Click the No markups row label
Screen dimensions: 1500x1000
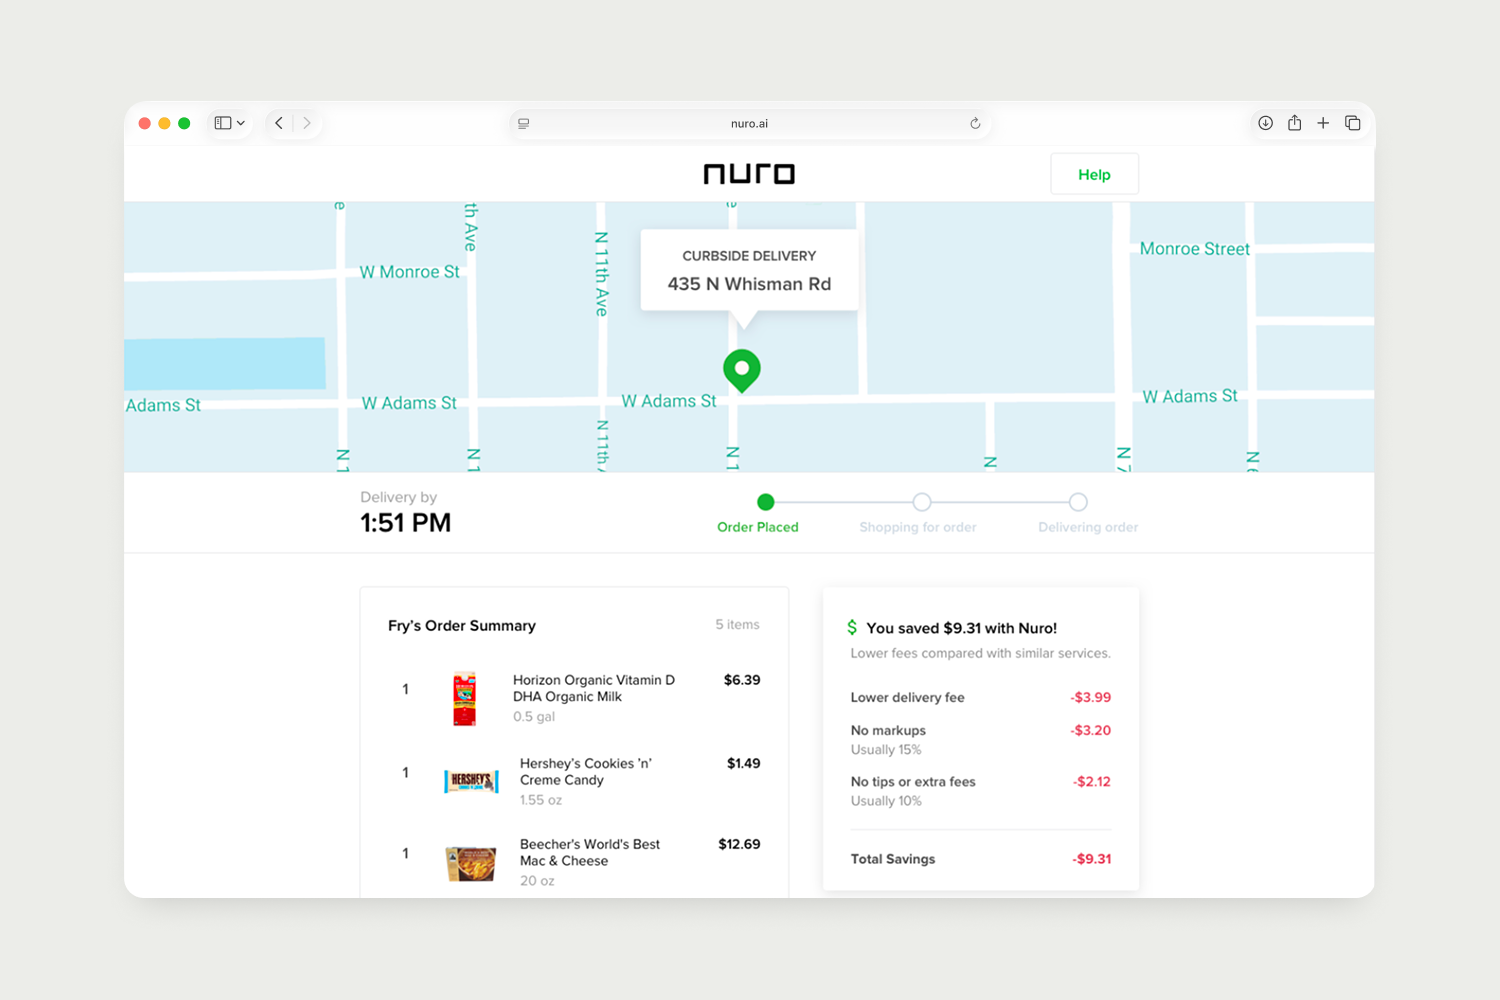[x=888, y=730]
